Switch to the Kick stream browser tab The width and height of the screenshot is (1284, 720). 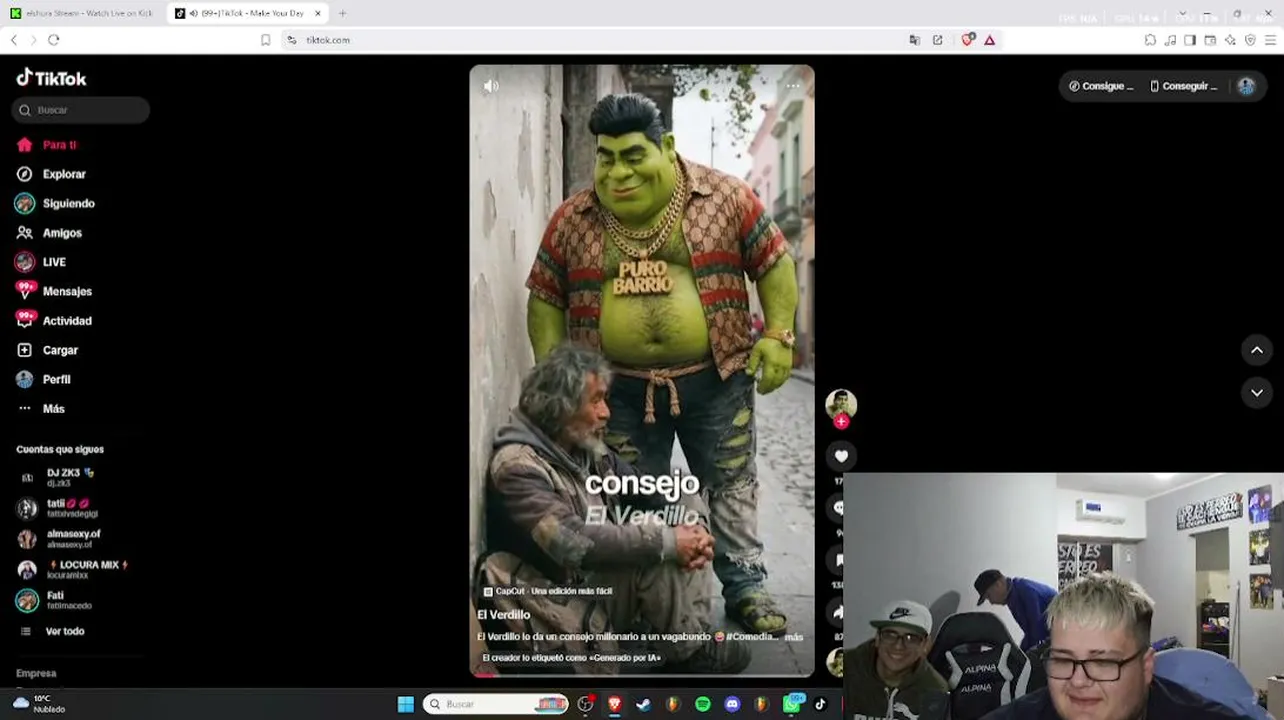(82, 13)
